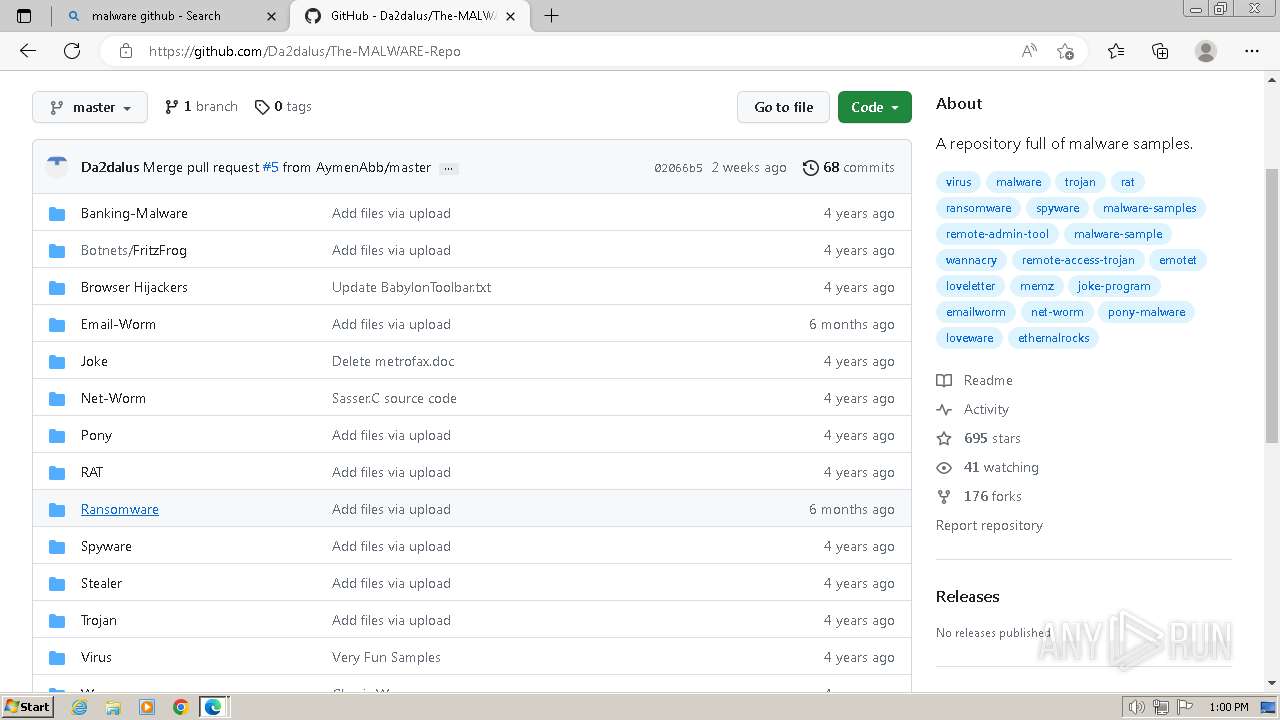The image size is (1280, 720).
Task: Open commit hash 02066b5
Action: (678, 168)
